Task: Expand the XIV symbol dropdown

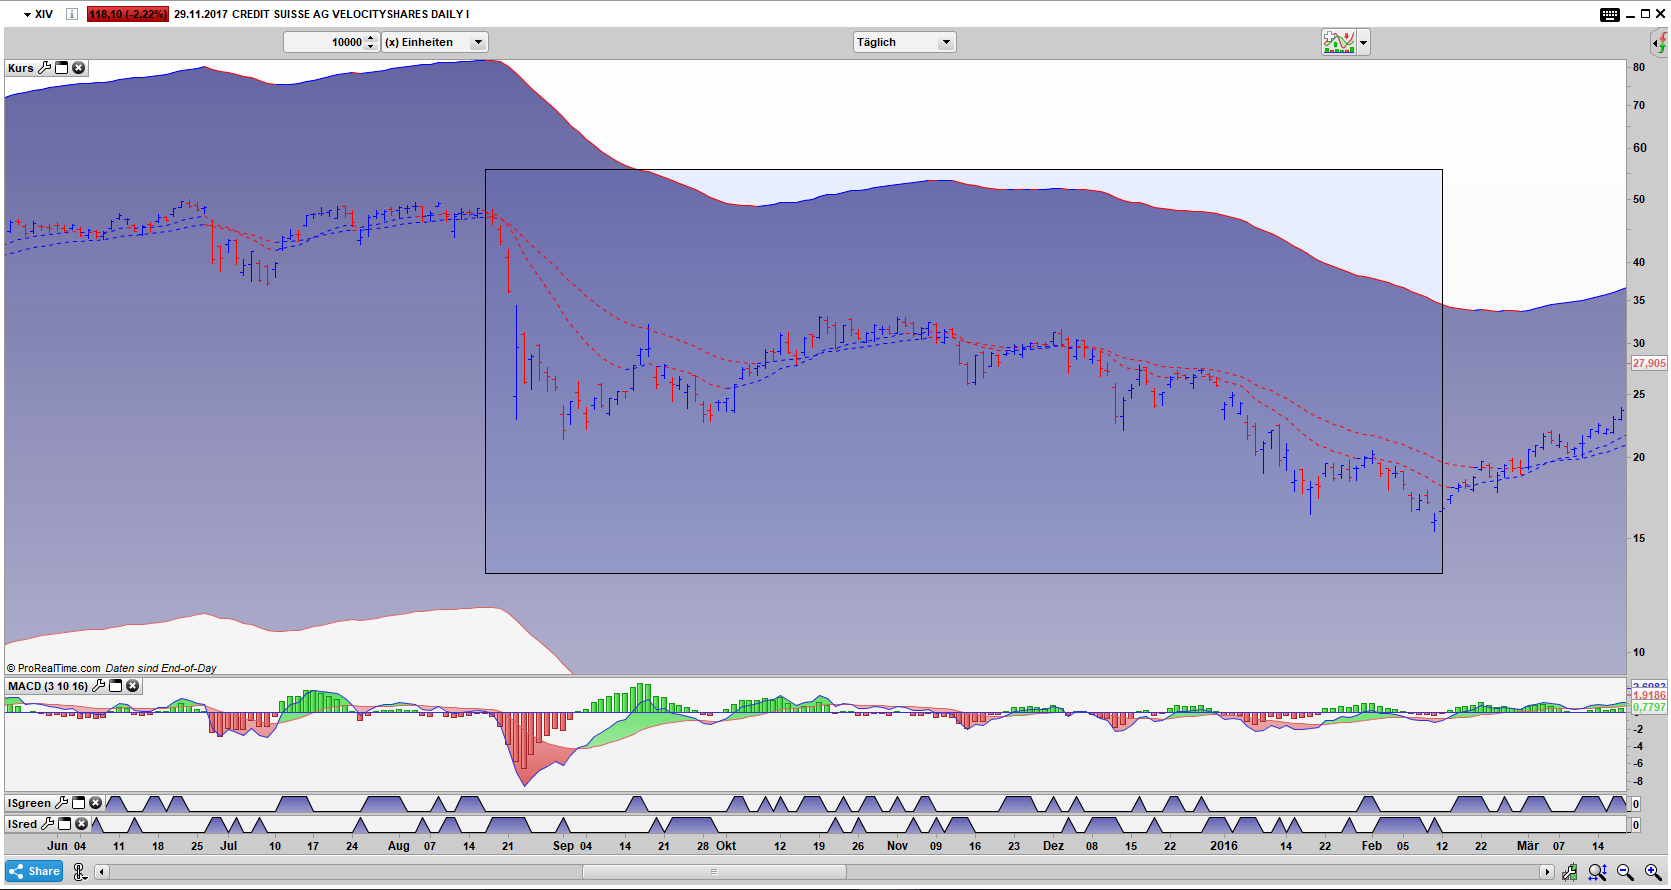Action: coord(27,14)
